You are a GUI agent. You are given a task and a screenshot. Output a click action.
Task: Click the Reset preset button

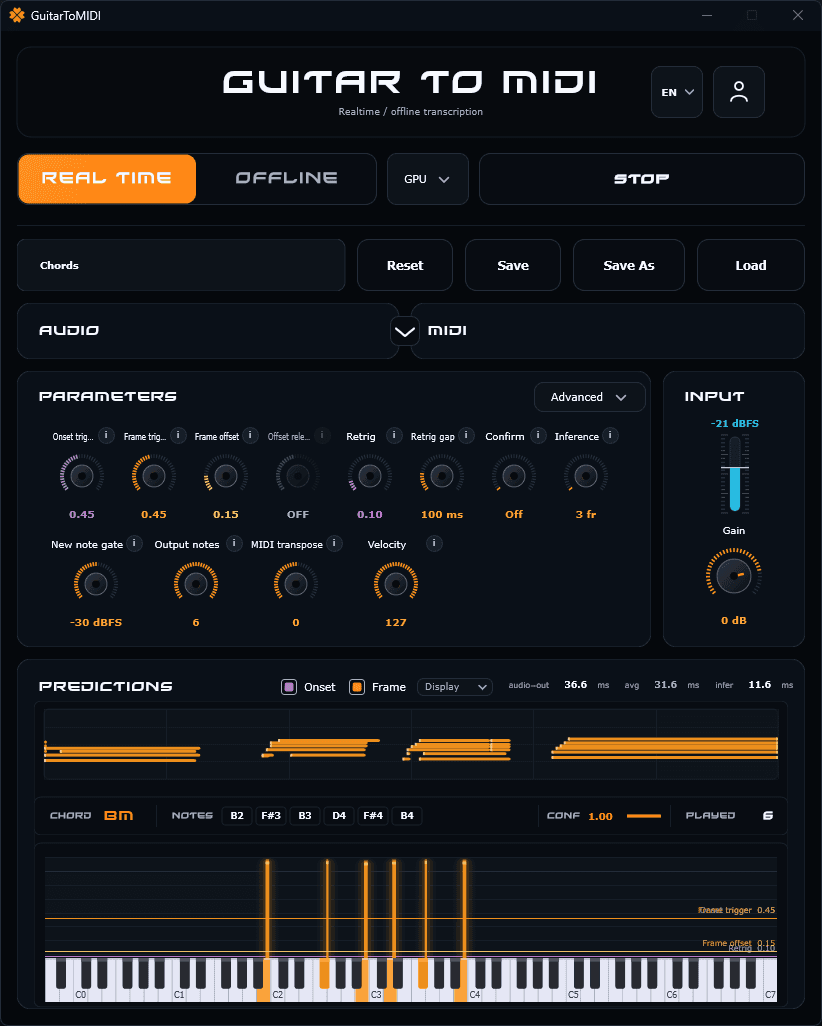[404, 265]
